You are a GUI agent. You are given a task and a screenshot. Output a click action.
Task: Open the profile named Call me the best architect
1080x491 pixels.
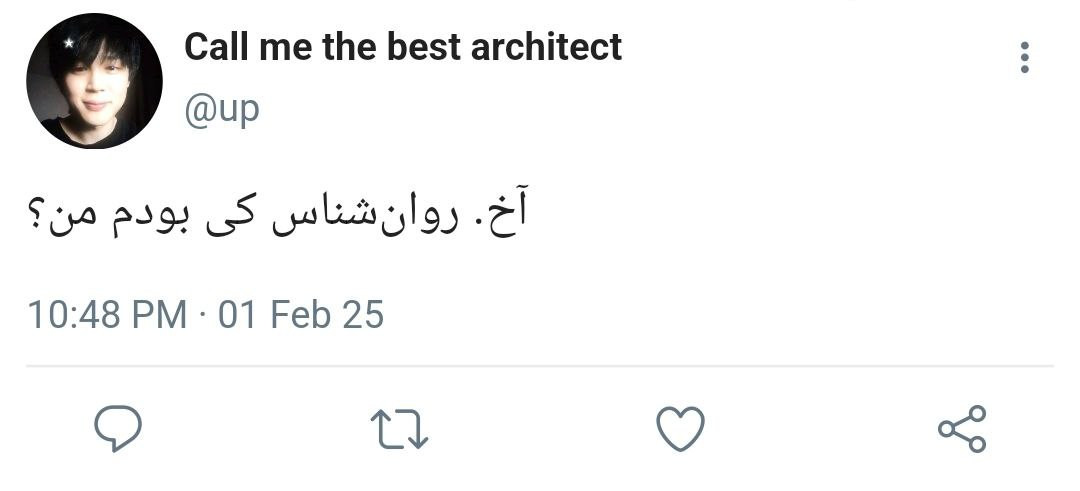click(403, 47)
